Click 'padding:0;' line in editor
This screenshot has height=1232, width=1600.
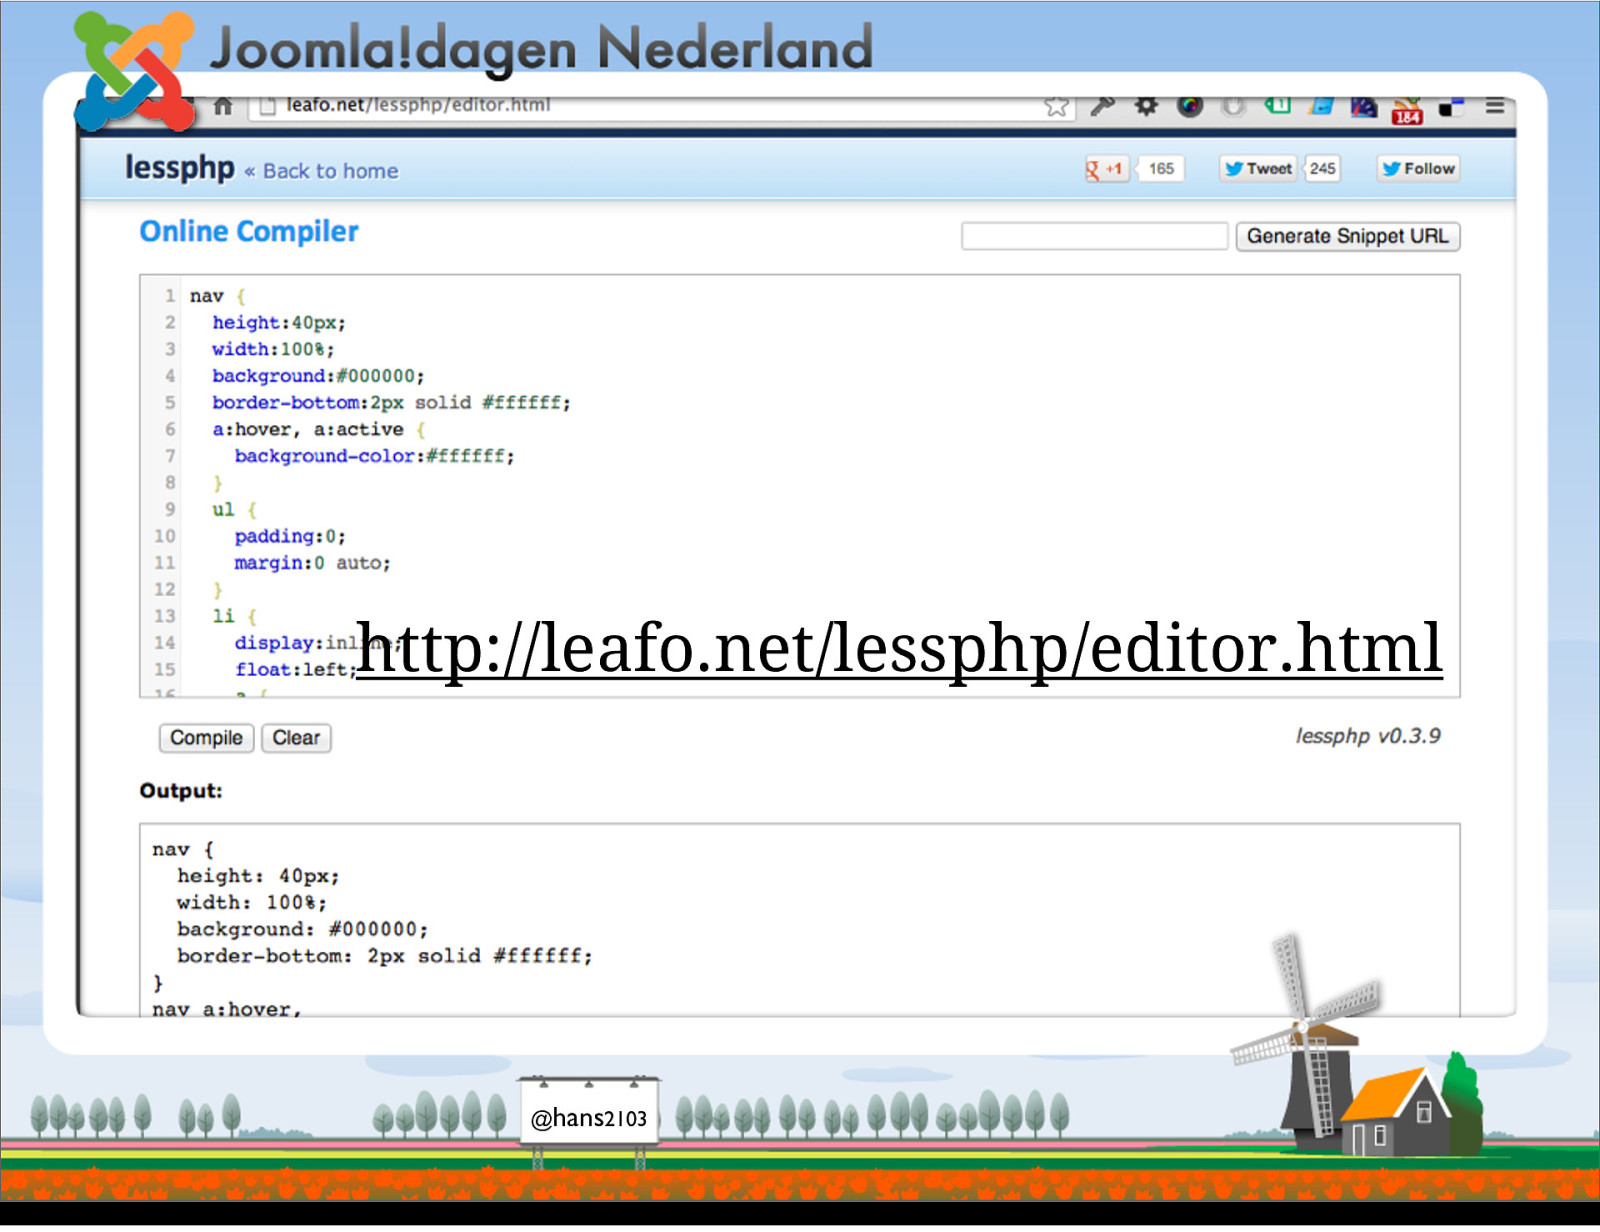pyautogui.click(x=290, y=536)
